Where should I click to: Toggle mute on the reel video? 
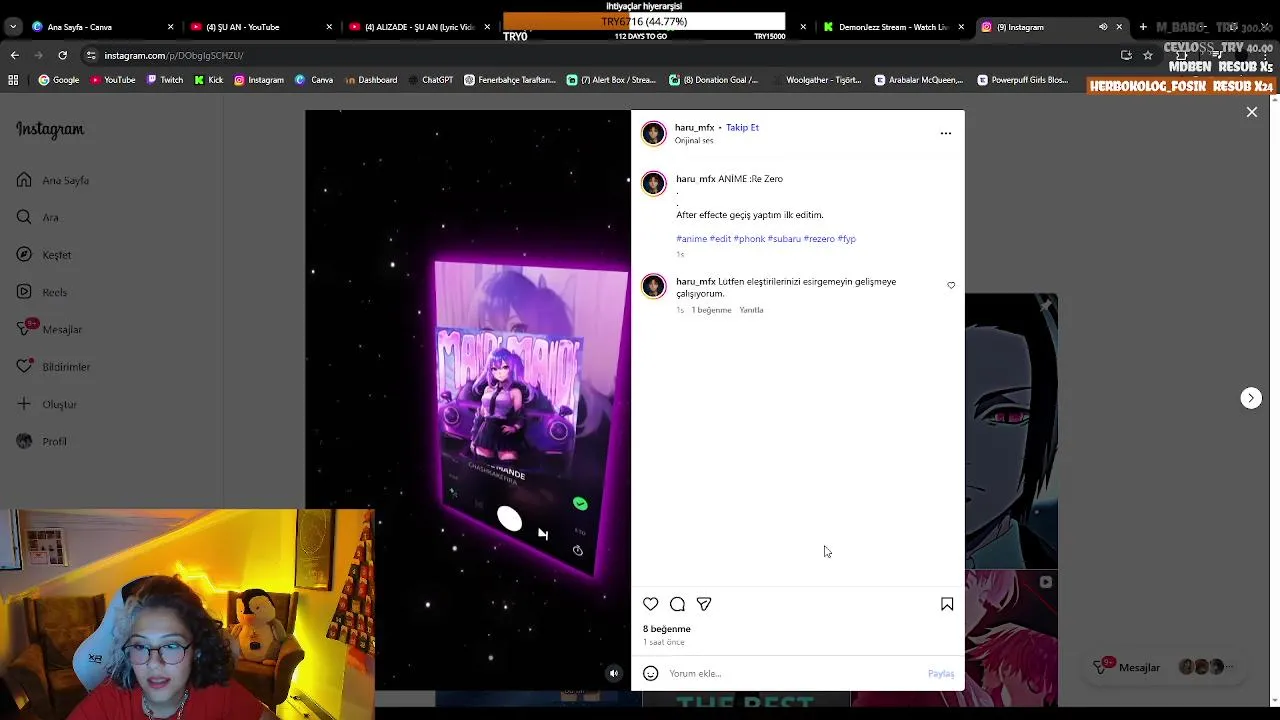[x=614, y=673]
